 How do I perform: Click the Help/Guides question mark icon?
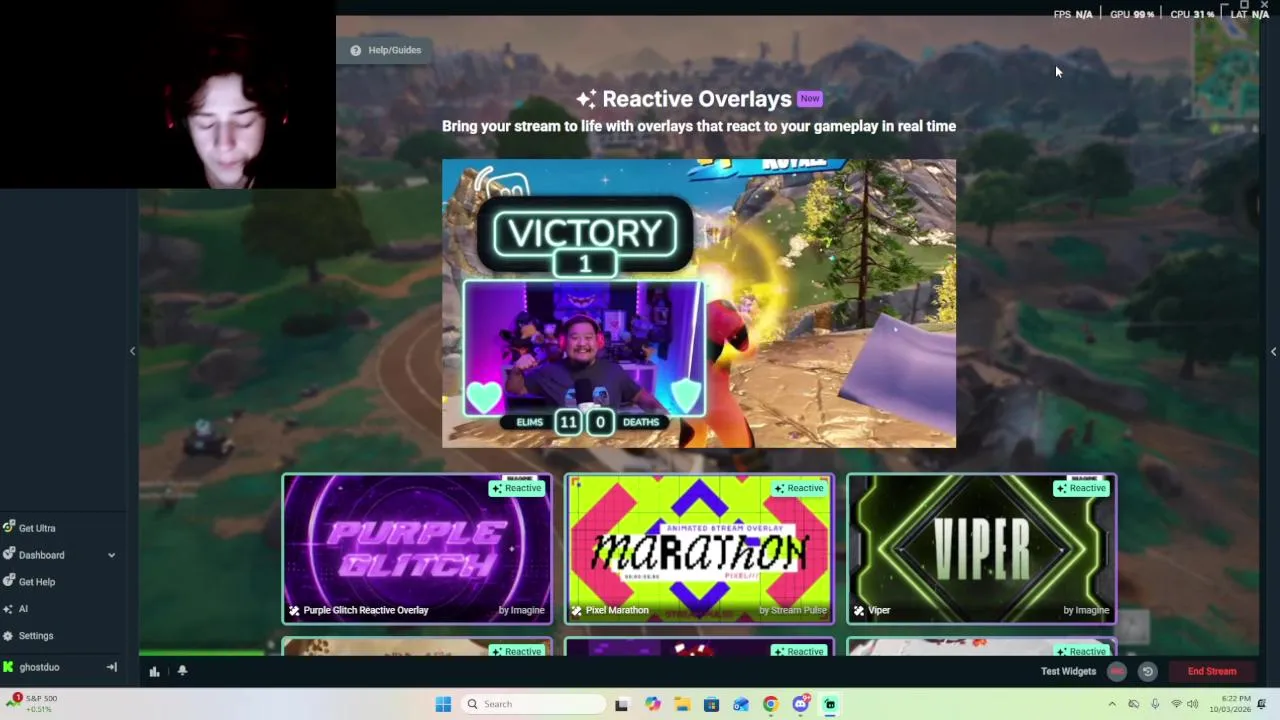(355, 50)
